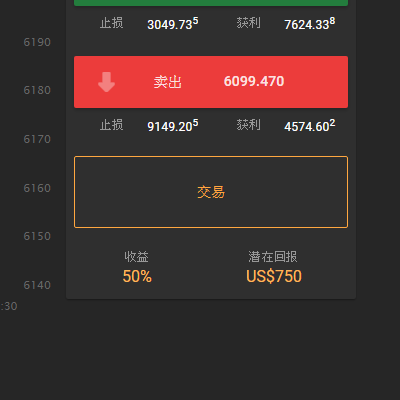Image resolution: width=400 pixels, height=400 pixels.
Task: Click the red 卖出 sell button
Action: pos(211,82)
